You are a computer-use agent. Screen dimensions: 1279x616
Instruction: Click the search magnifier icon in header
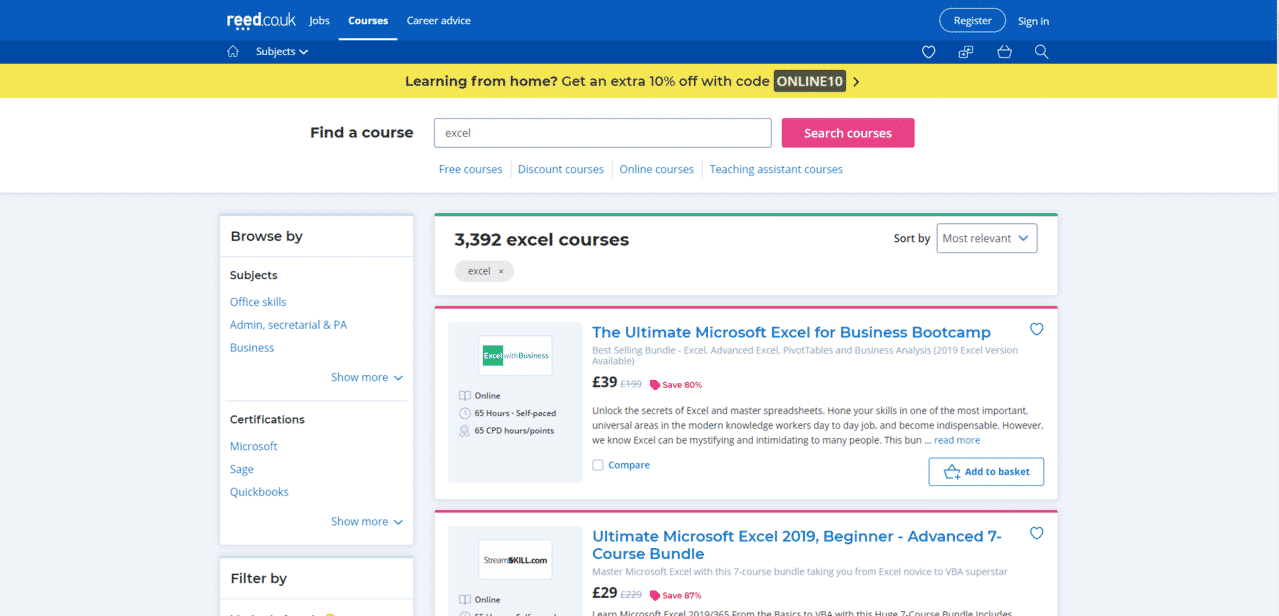pyautogui.click(x=1041, y=52)
